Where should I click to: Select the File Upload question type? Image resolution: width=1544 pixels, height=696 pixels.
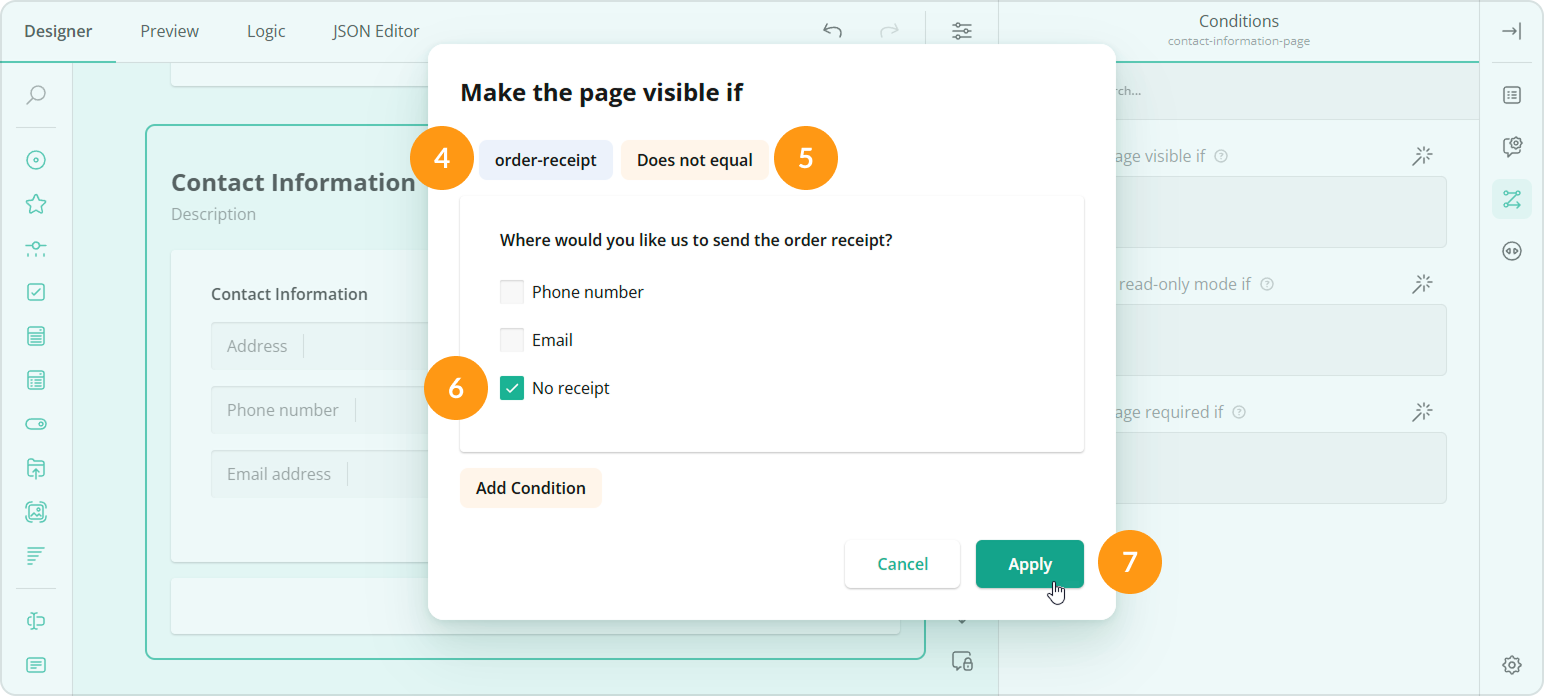click(x=35, y=468)
